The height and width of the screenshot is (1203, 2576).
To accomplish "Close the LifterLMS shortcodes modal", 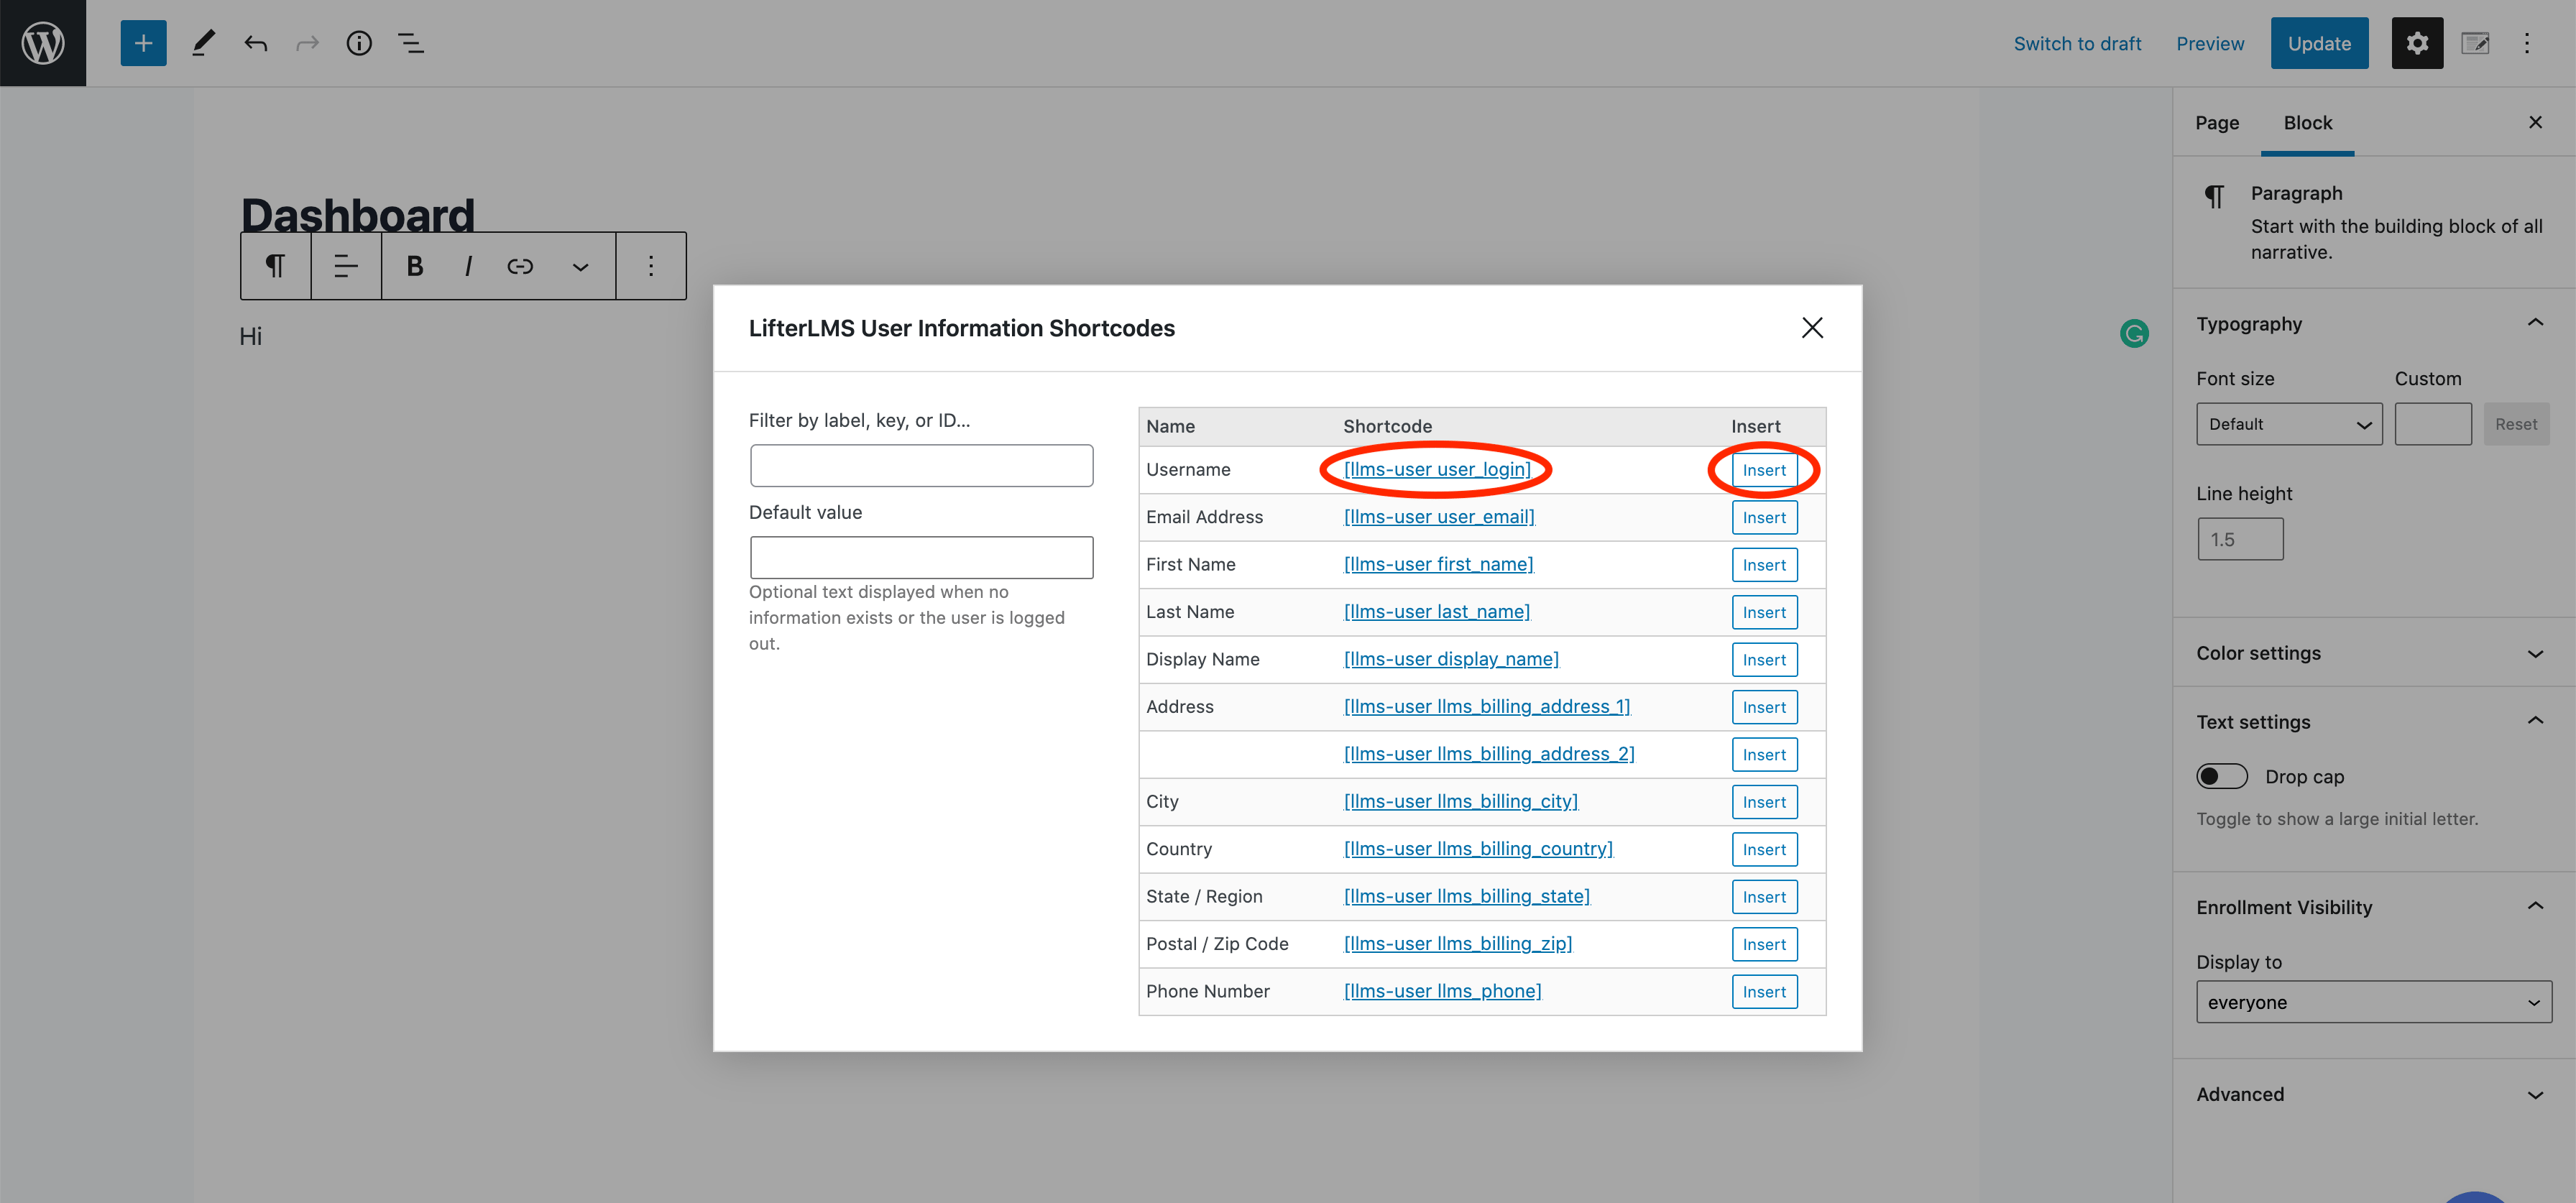I will [x=1812, y=328].
